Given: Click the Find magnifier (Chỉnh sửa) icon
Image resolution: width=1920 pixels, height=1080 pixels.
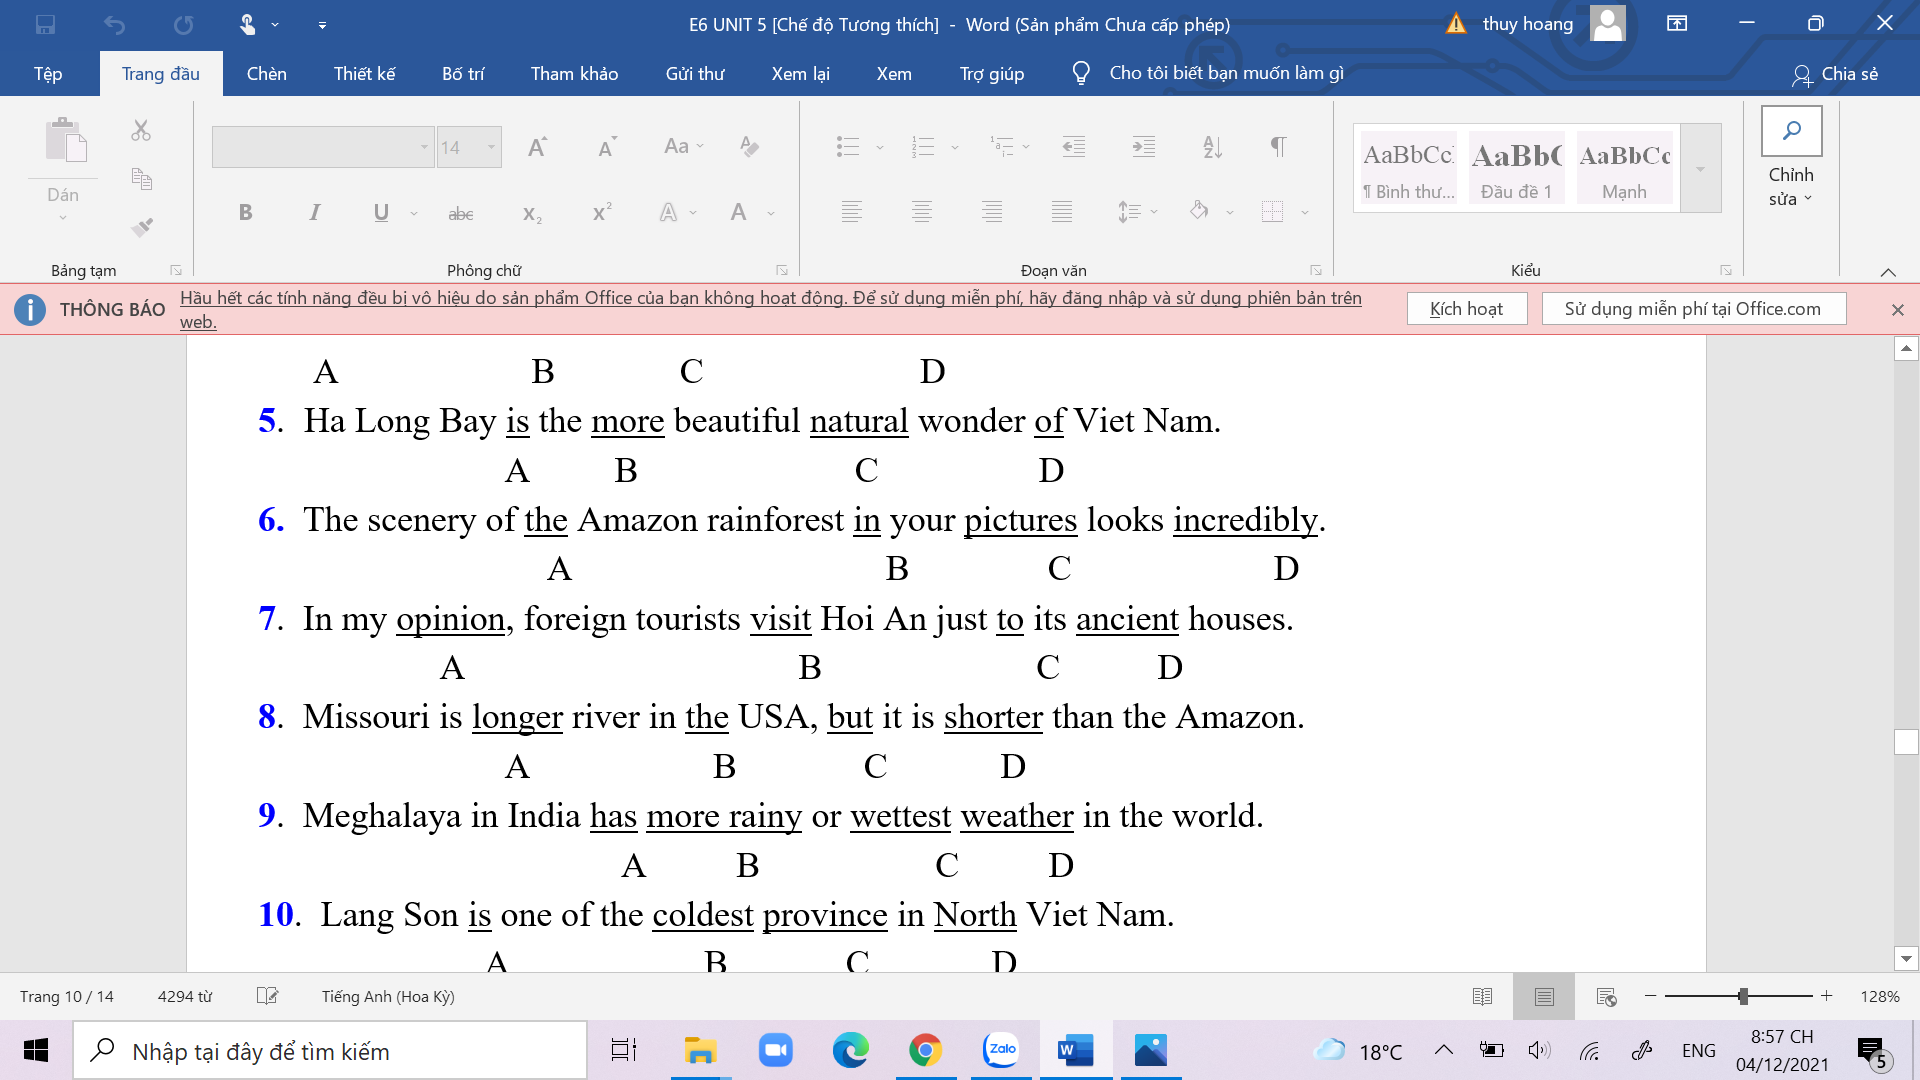Looking at the screenshot, I should [x=1791, y=131].
